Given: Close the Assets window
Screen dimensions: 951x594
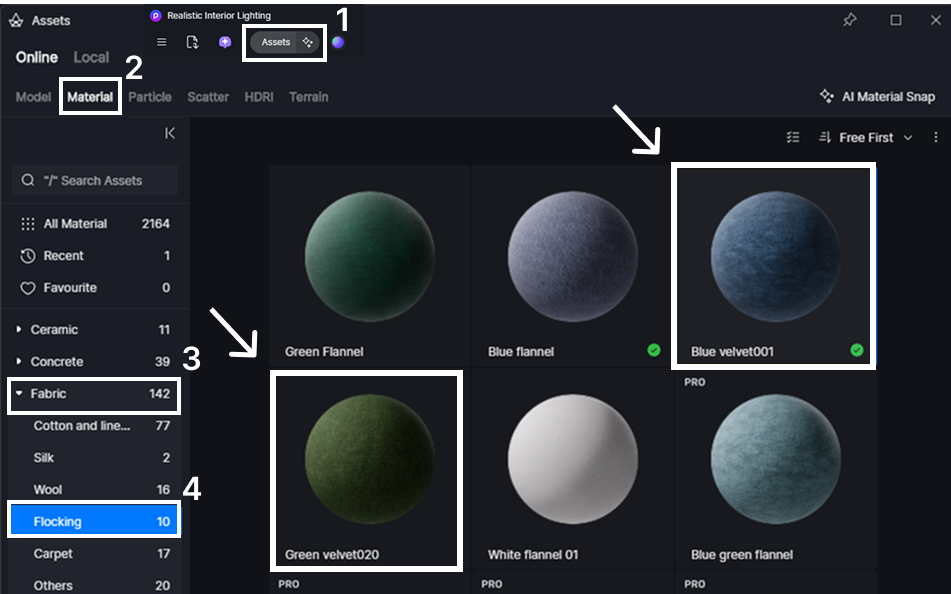Looking at the screenshot, I should pyautogui.click(x=936, y=20).
